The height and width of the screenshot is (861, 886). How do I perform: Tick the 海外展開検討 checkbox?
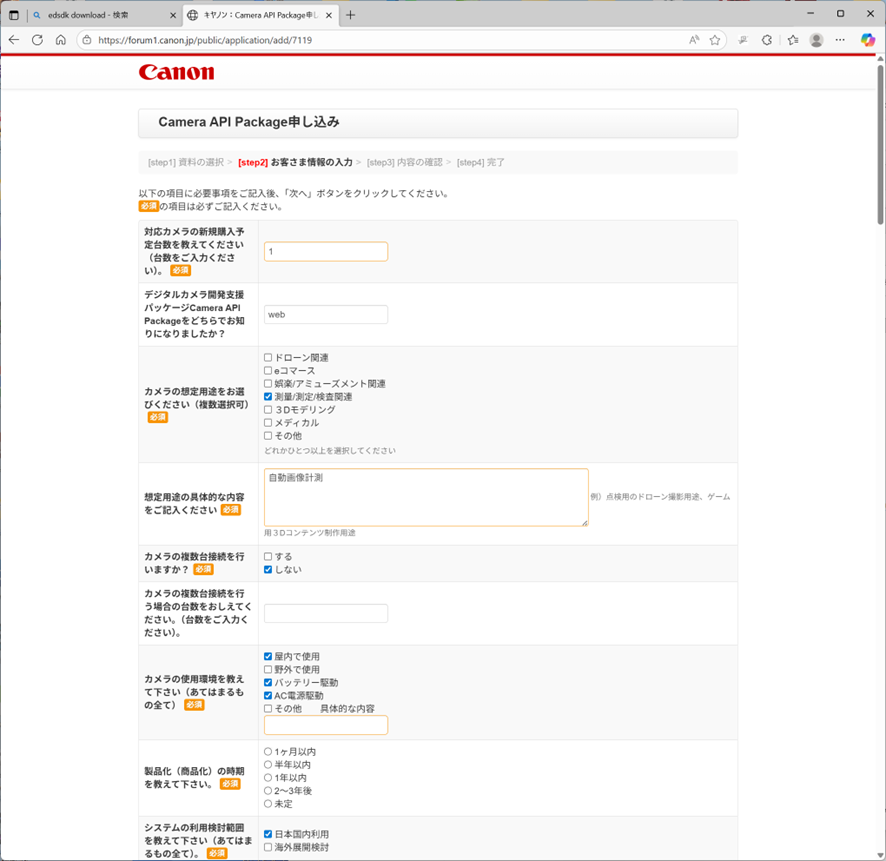[x=268, y=847]
